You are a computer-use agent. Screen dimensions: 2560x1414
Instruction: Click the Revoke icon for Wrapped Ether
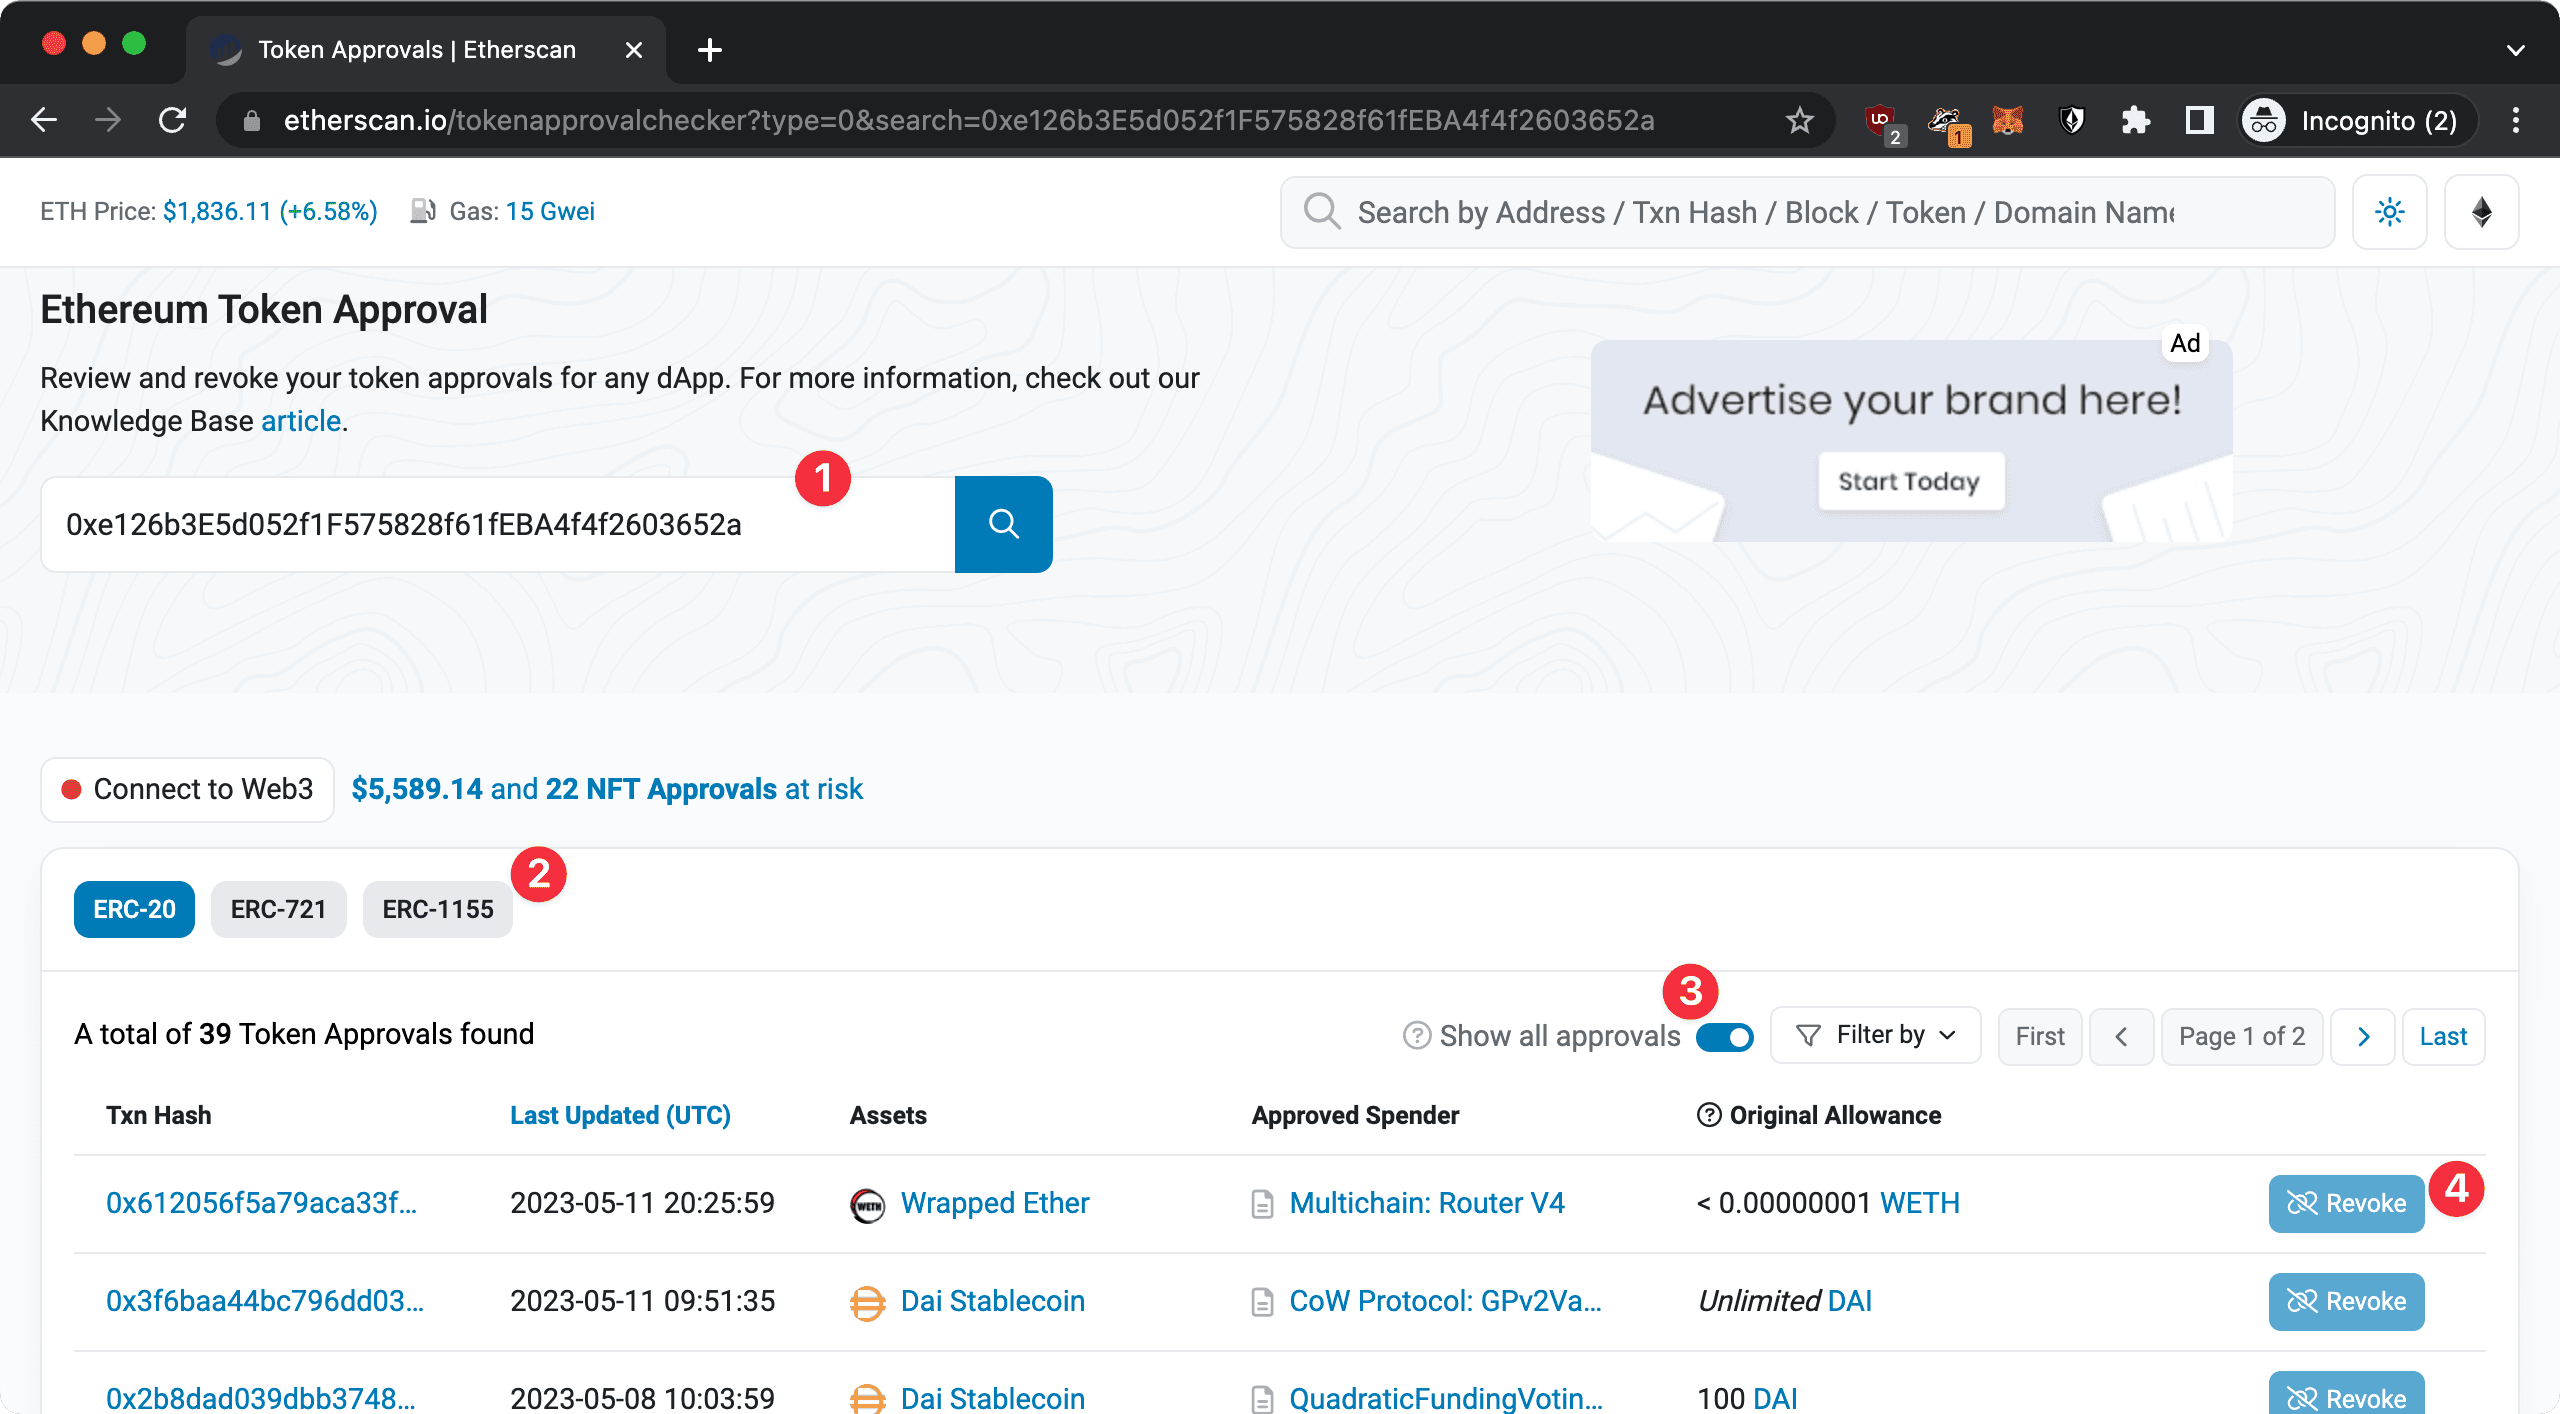click(x=2348, y=1202)
